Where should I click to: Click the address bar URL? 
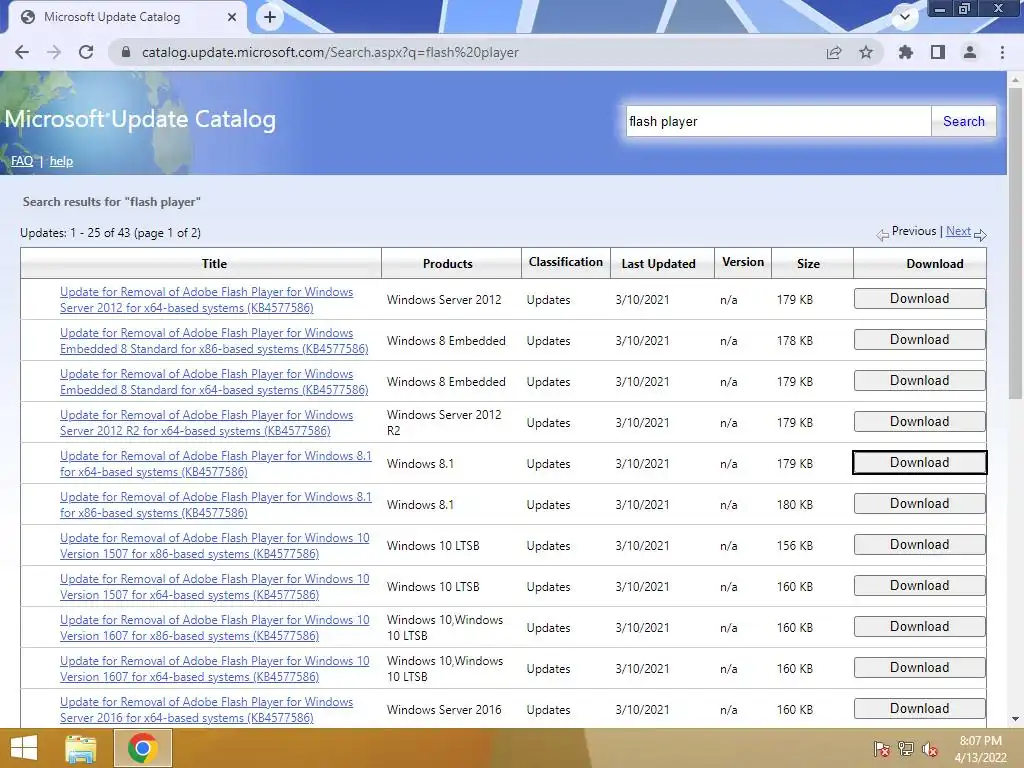pos(330,52)
